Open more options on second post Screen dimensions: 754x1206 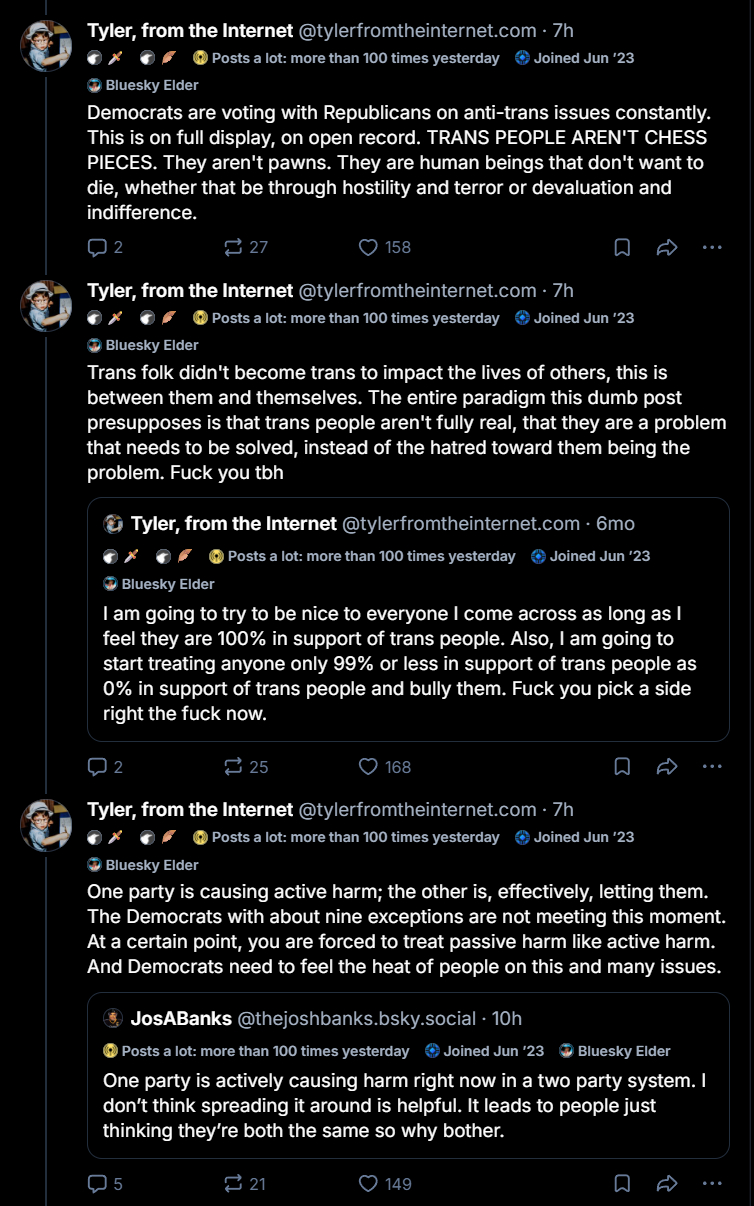tap(712, 767)
